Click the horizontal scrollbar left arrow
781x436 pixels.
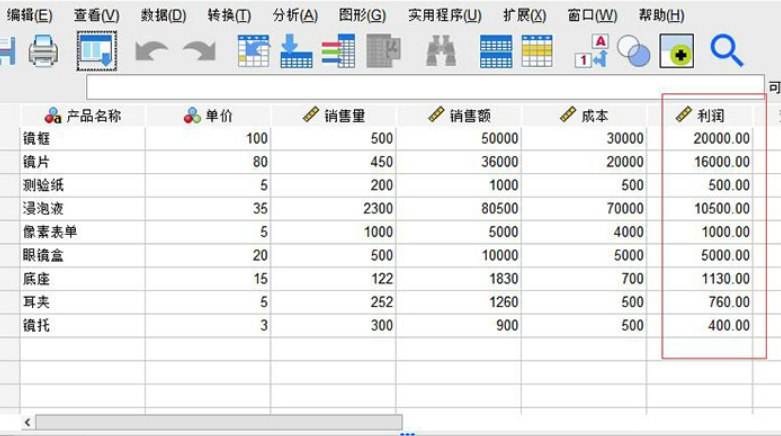(27, 423)
